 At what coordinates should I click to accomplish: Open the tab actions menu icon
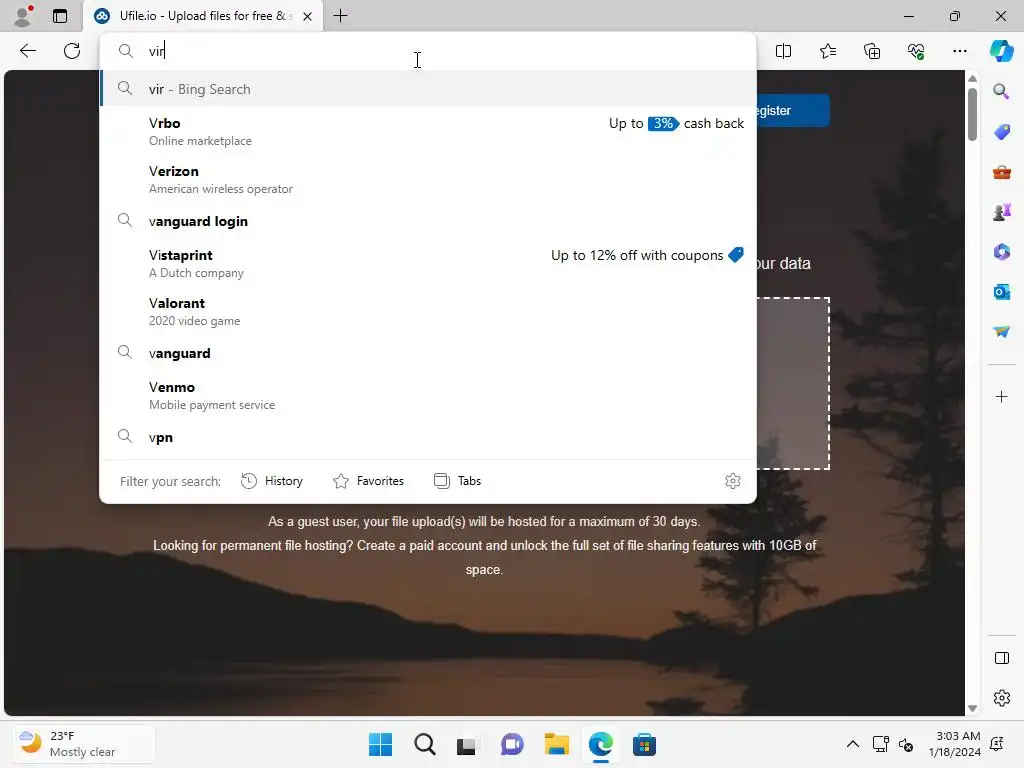[x=60, y=16]
